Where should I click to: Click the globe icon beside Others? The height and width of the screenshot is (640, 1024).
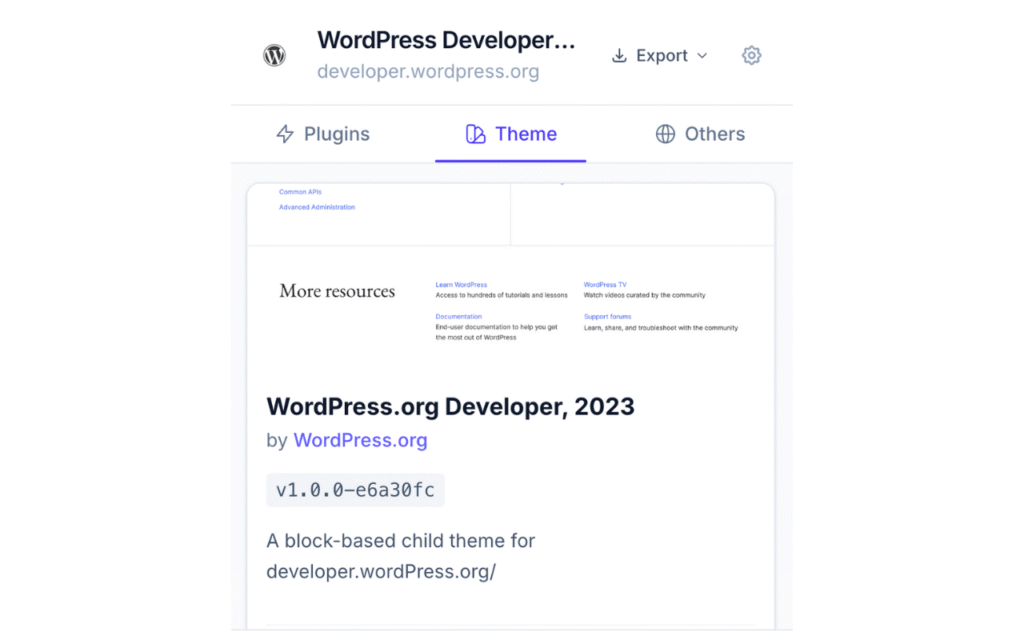pyautogui.click(x=665, y=133)
